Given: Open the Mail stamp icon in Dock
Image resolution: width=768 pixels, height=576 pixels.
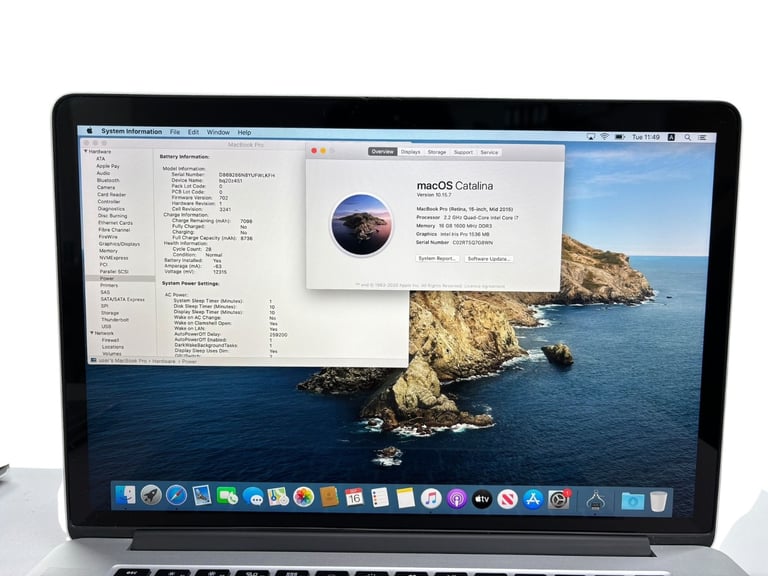Looking at the screenshot, I should point(202,496).
